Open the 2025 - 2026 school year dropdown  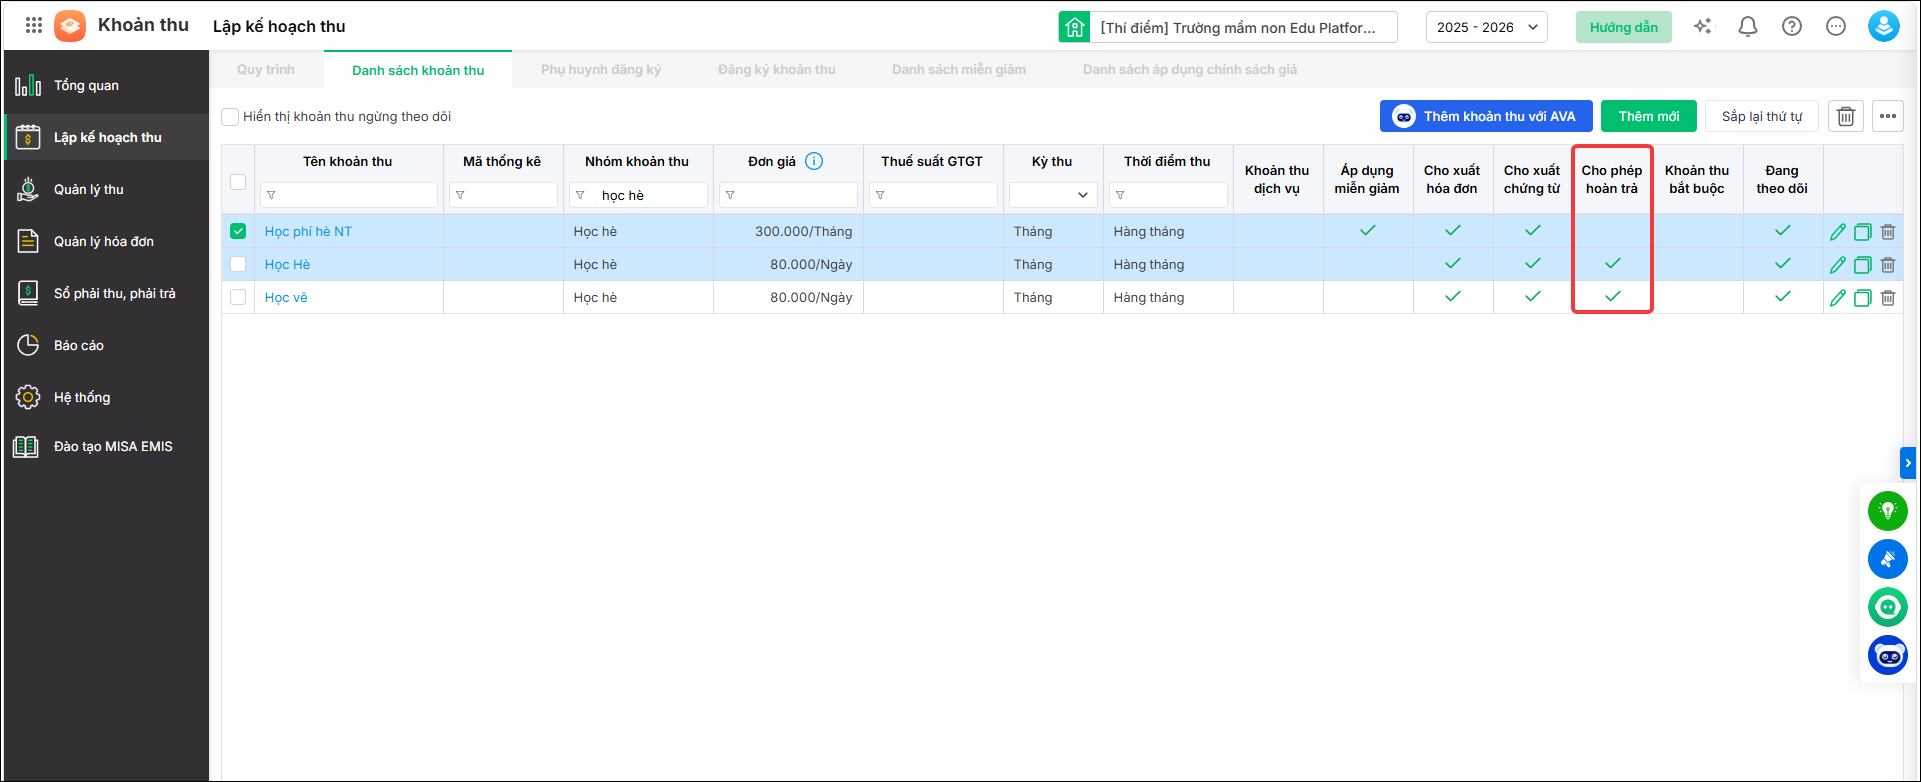click(x=1487, y=27)
